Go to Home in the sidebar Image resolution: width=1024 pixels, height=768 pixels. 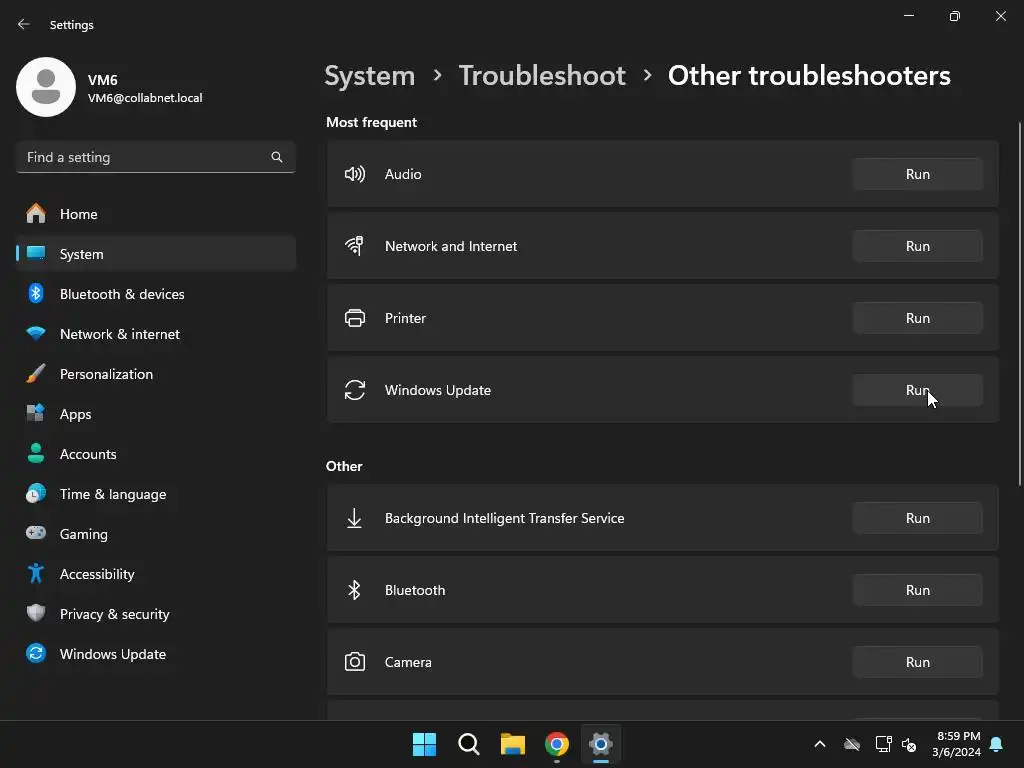click(155, 214)
